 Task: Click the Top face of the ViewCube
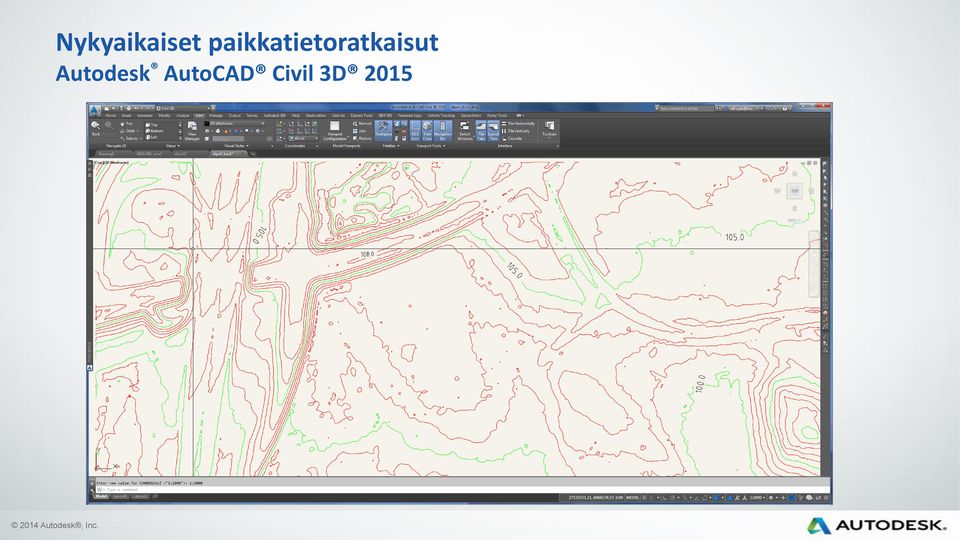(x=794, y=192)
